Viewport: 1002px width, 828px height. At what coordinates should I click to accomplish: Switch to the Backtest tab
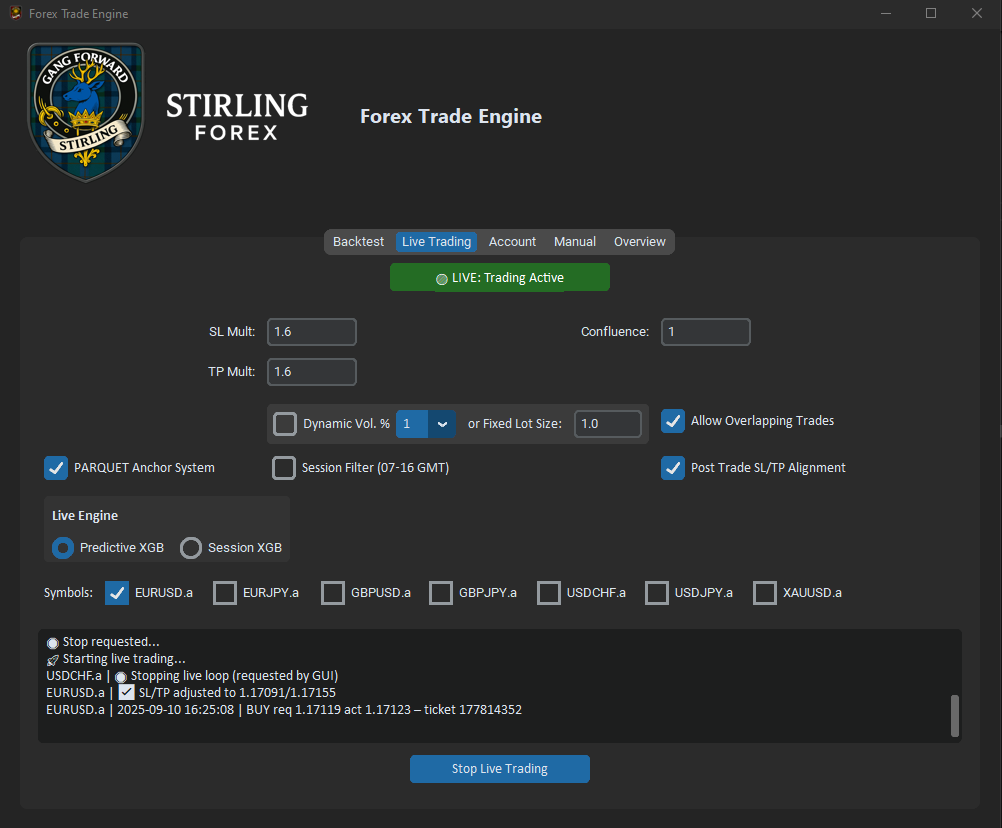click(x=358, y=242)
